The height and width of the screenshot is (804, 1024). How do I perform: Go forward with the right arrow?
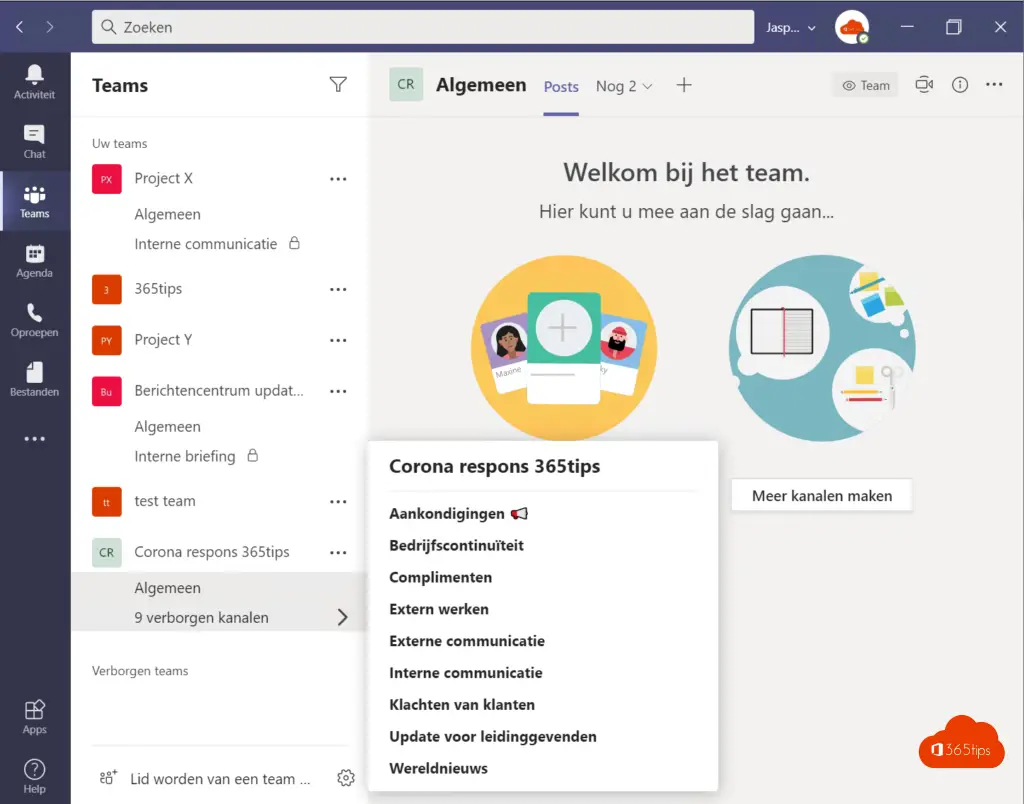click(50, 27)
